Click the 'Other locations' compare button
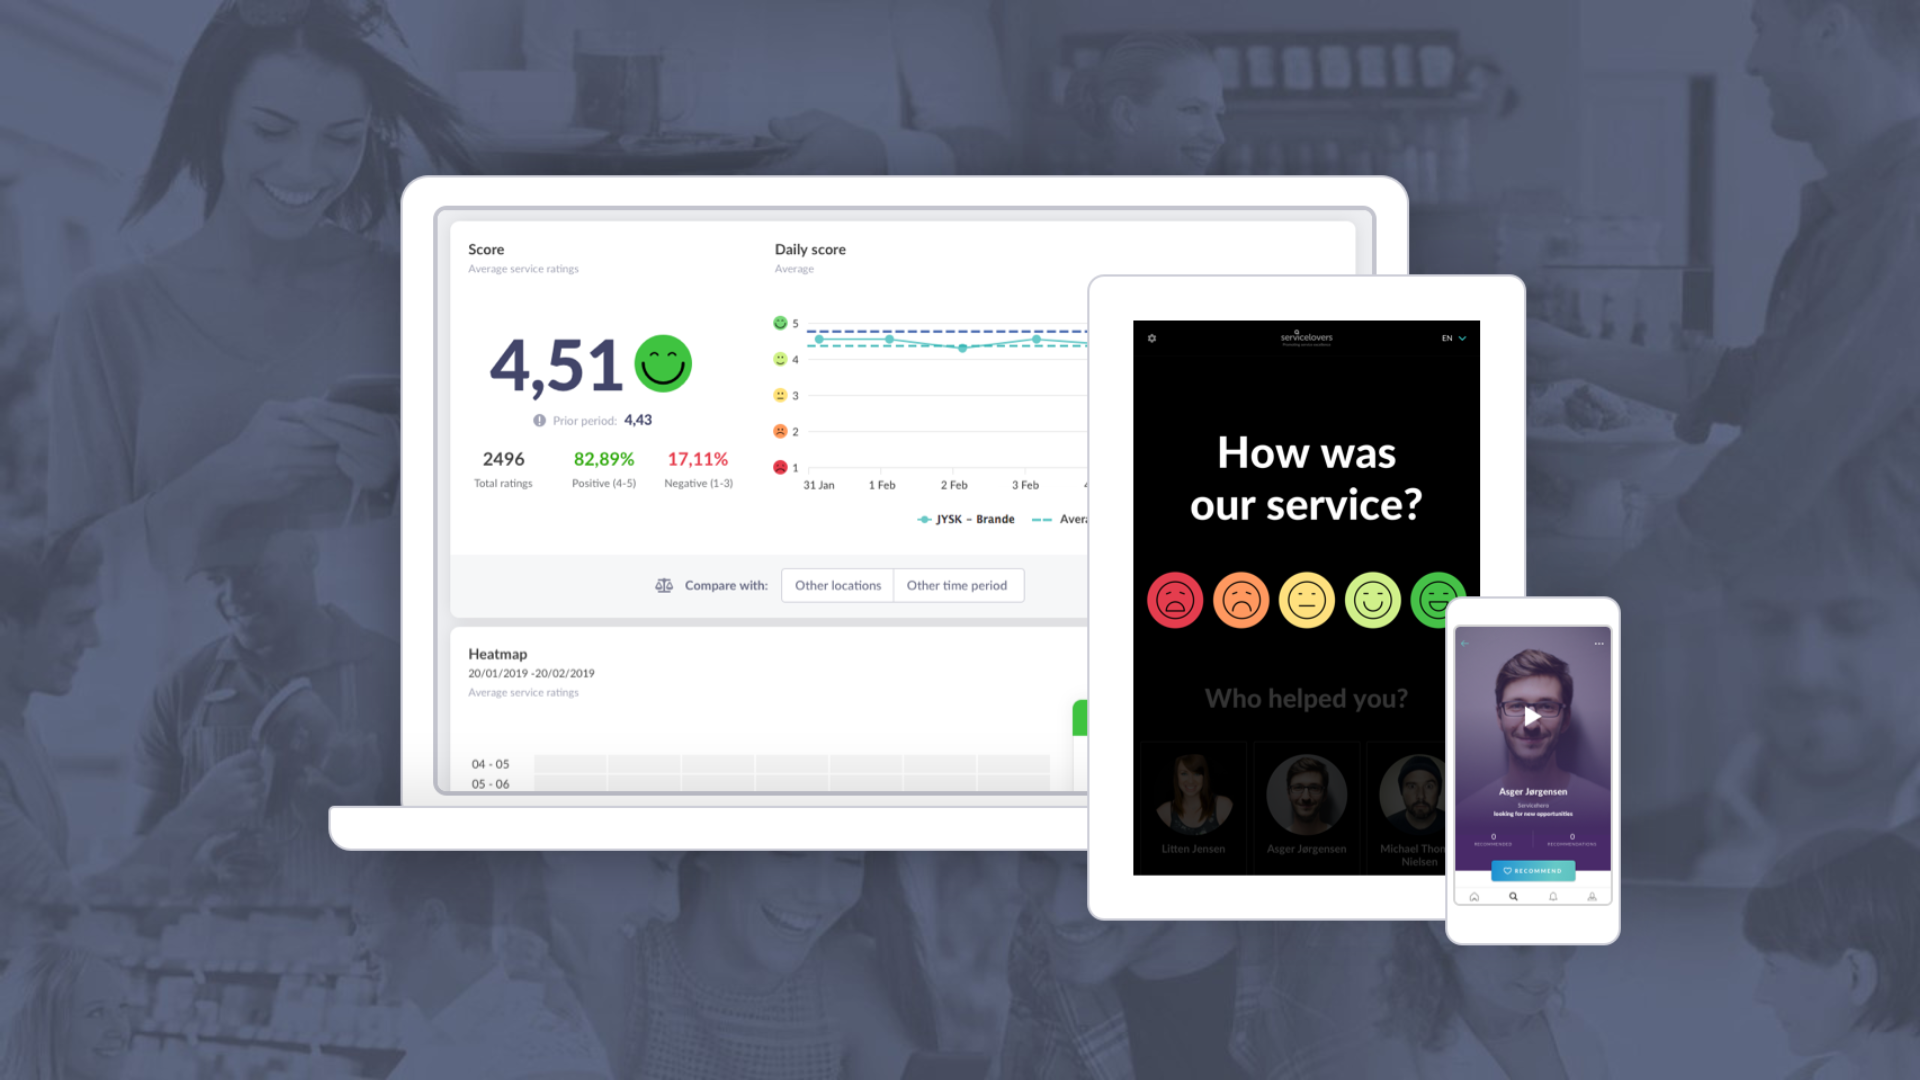Image resolution: width=1920 pixels, height=1080 pixels. tap(837, 585)
